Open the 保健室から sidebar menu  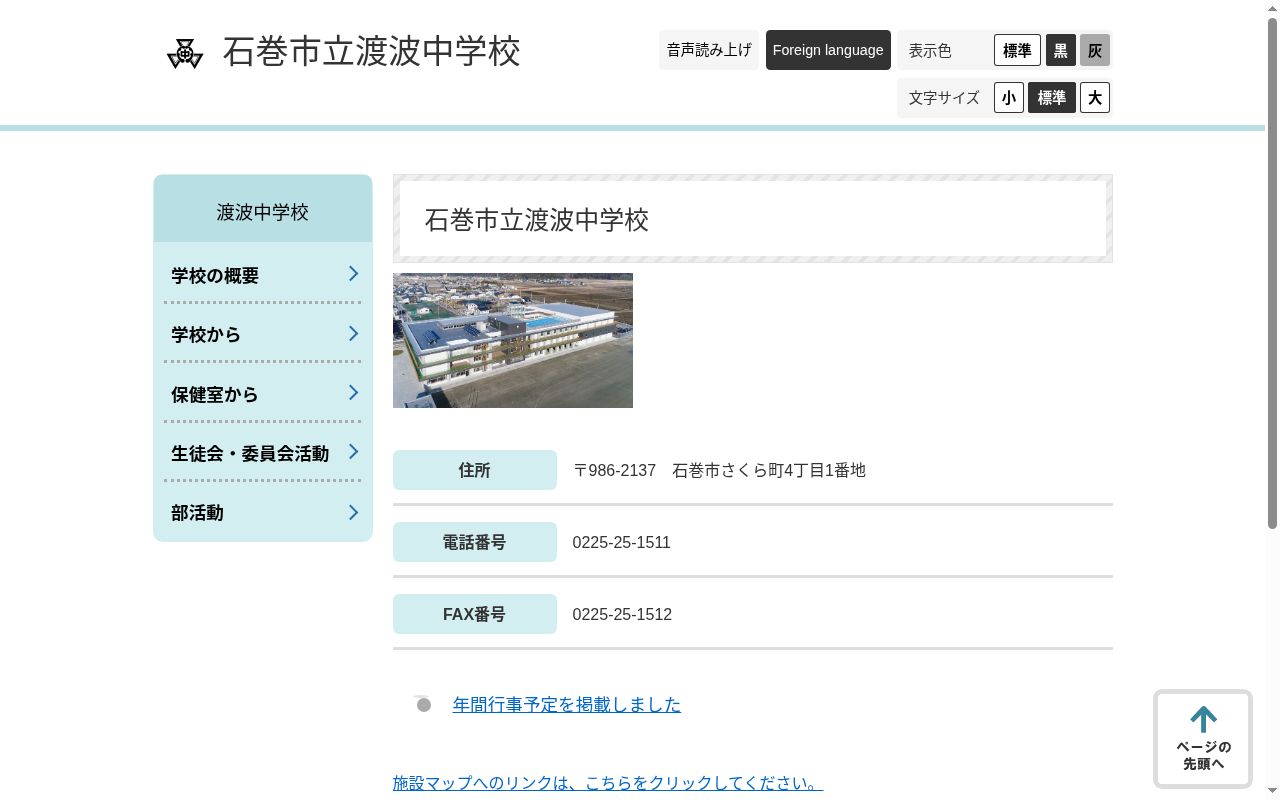pos(263,393)
